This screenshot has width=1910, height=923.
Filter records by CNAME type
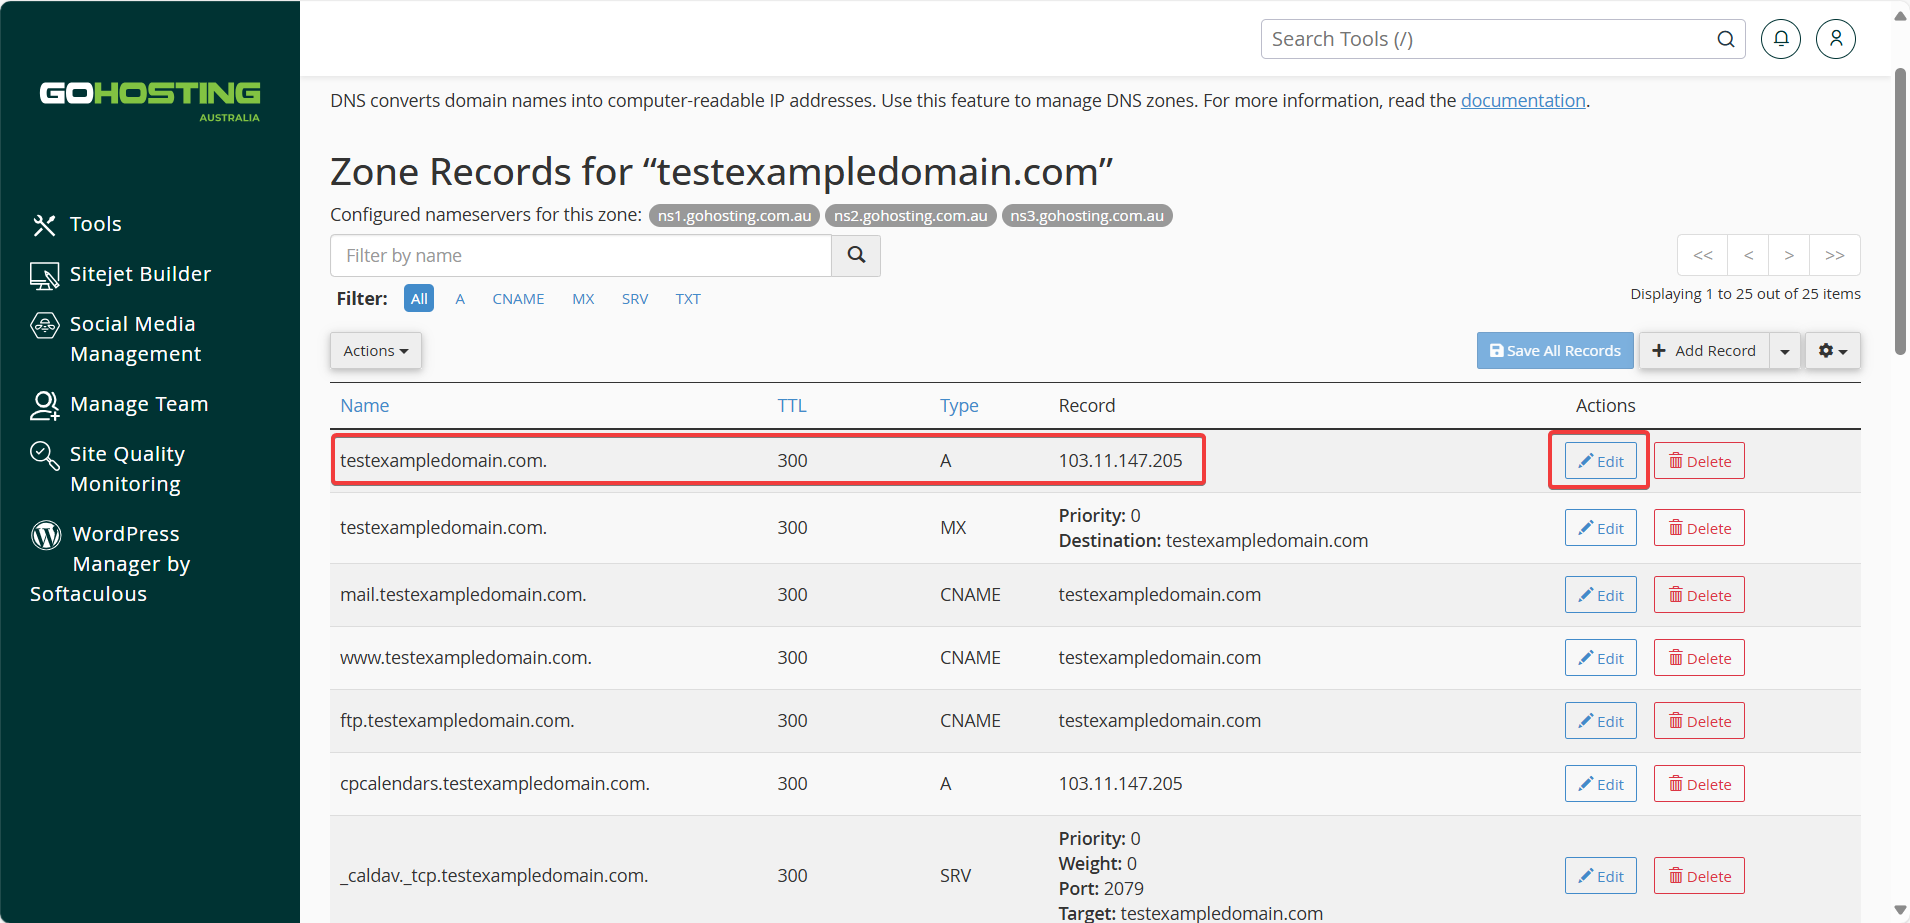(x=518, y=299)
